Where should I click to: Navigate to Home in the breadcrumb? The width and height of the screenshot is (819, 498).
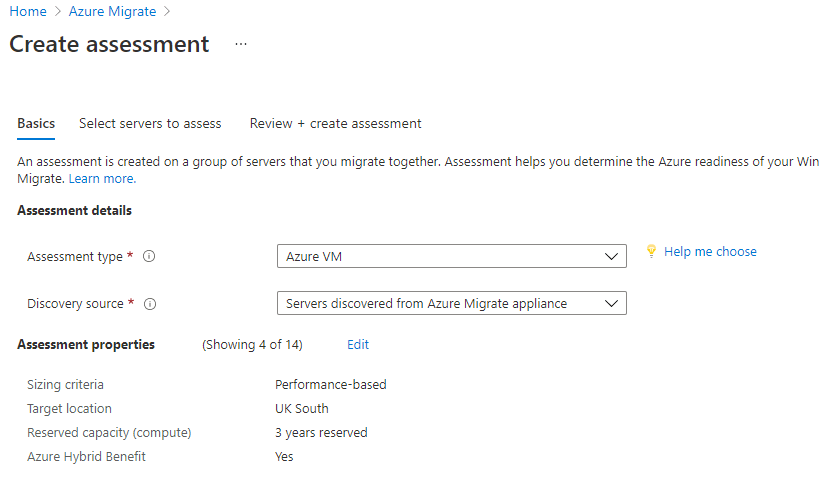click(x=28, y=11)
